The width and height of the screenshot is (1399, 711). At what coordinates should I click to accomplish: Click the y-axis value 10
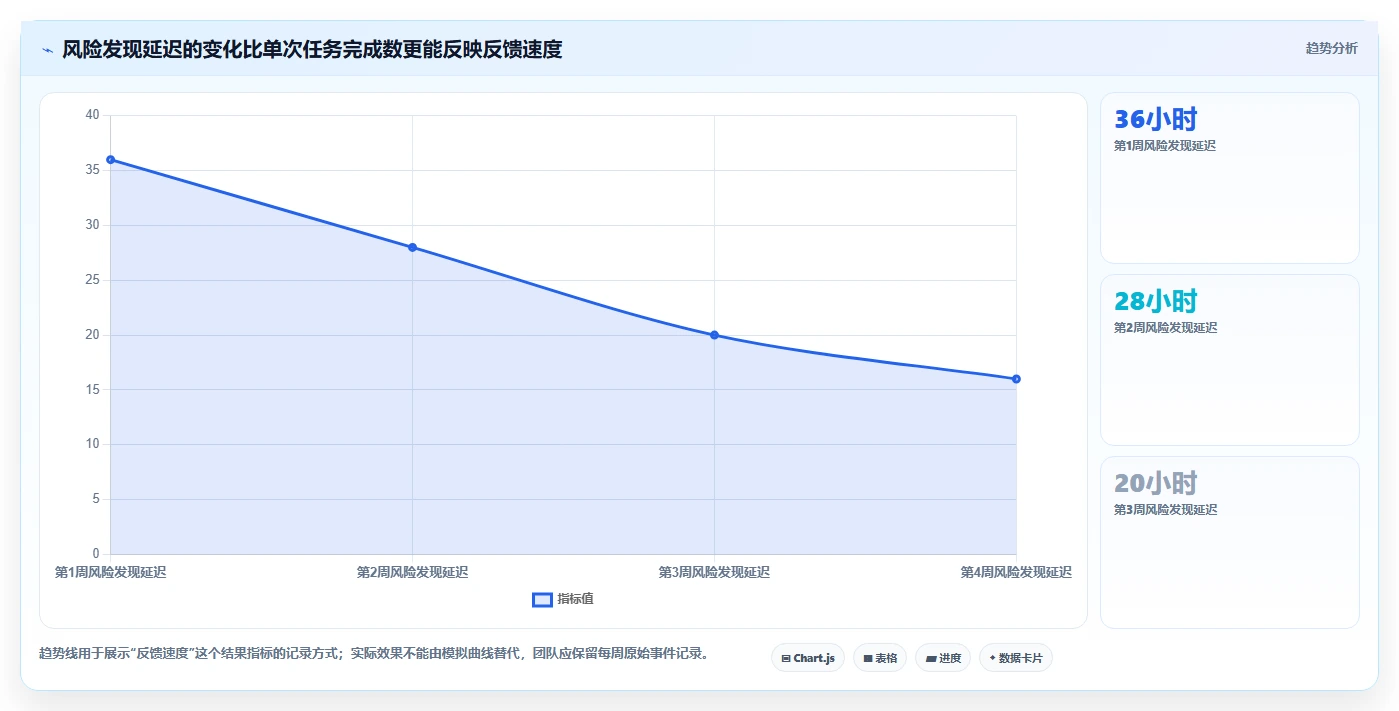coord(92,444)
